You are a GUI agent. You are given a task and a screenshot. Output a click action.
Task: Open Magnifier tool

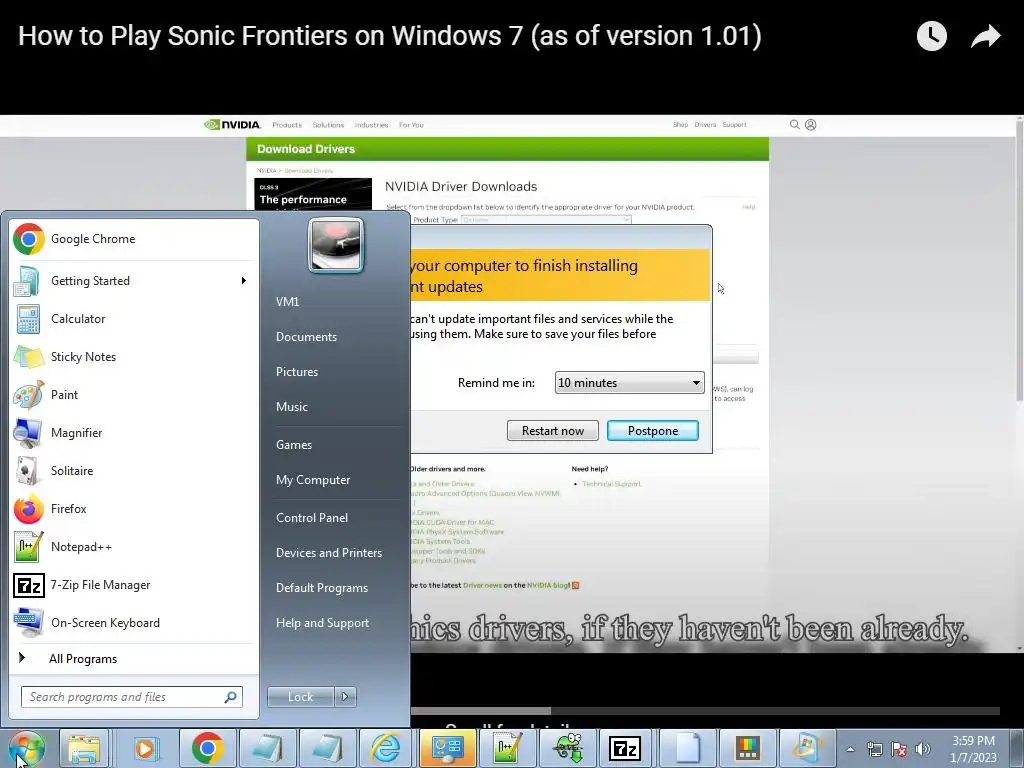[134, 432]
